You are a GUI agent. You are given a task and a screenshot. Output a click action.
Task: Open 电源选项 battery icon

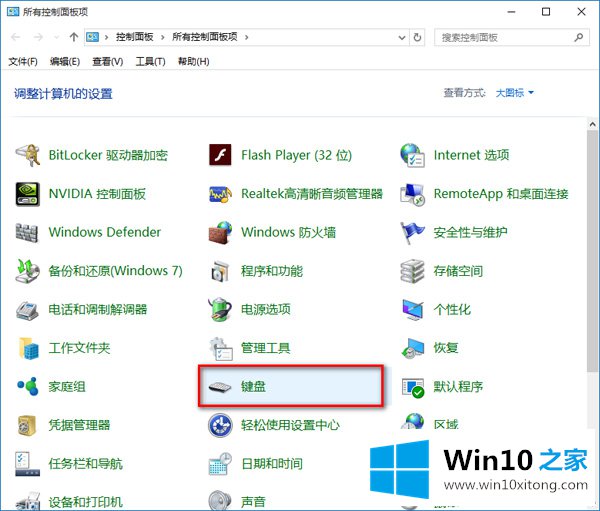[x=220, y=309]
